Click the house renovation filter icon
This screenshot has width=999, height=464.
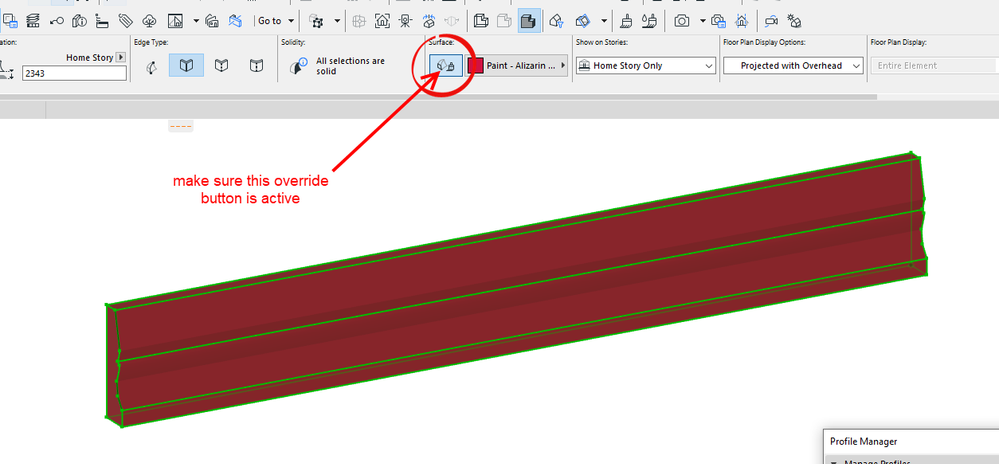pos(213,21)
